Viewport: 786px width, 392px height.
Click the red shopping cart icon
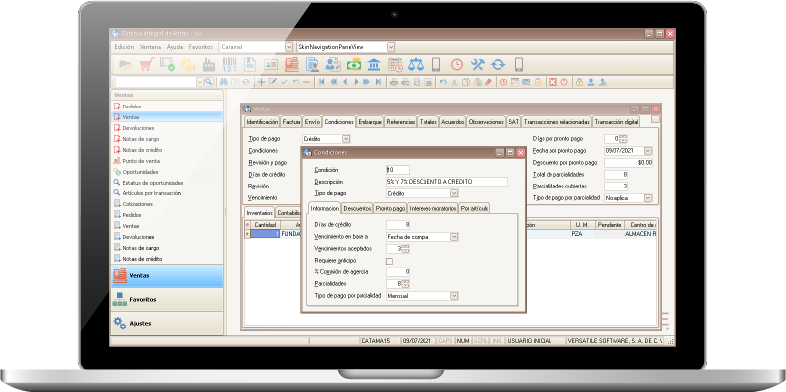(x=146, y=65)
